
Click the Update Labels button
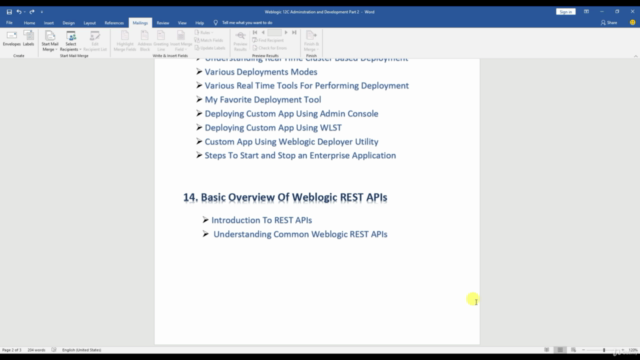pos(210,48)
